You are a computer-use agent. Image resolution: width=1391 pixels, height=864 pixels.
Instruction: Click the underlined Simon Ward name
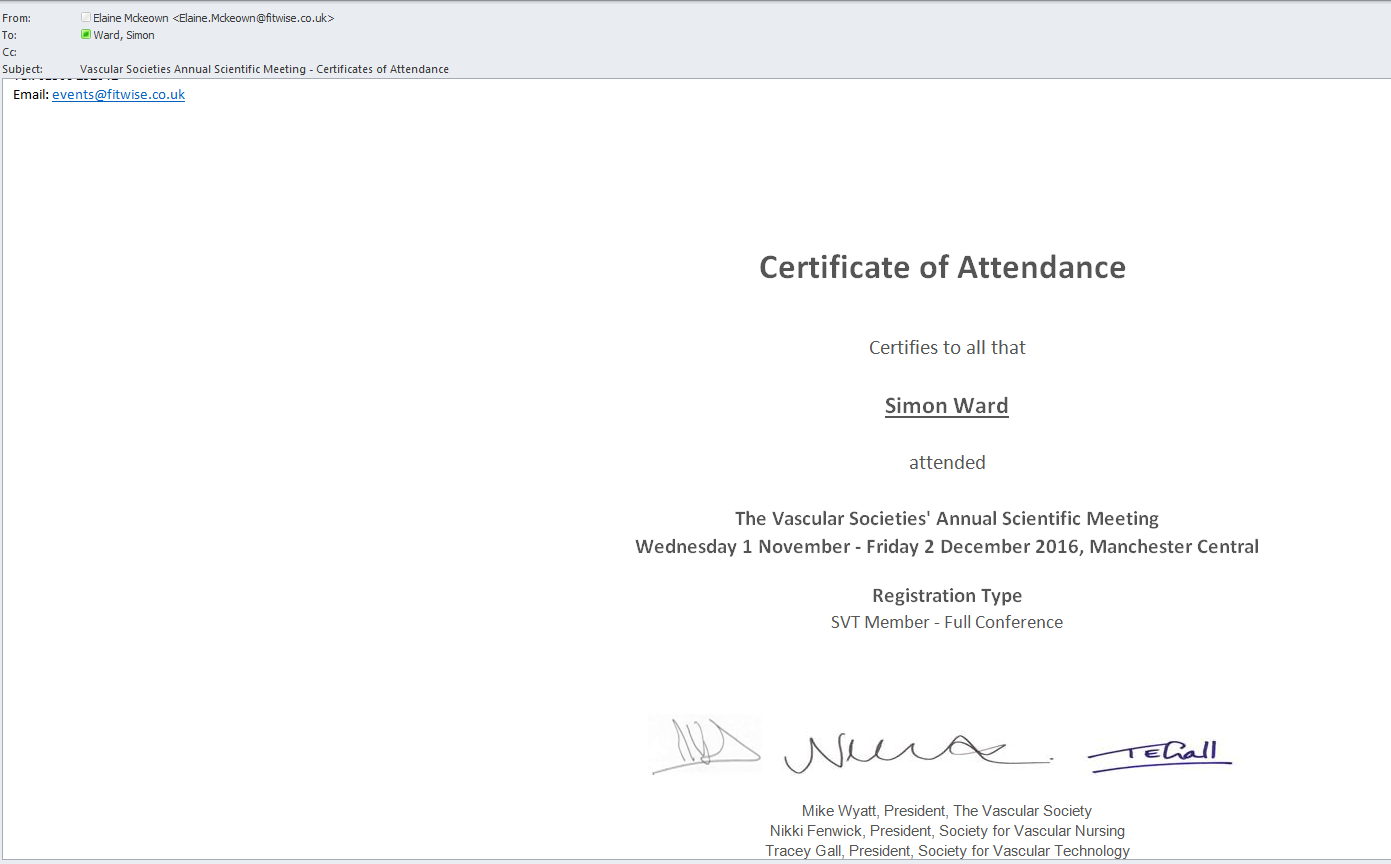946,406
